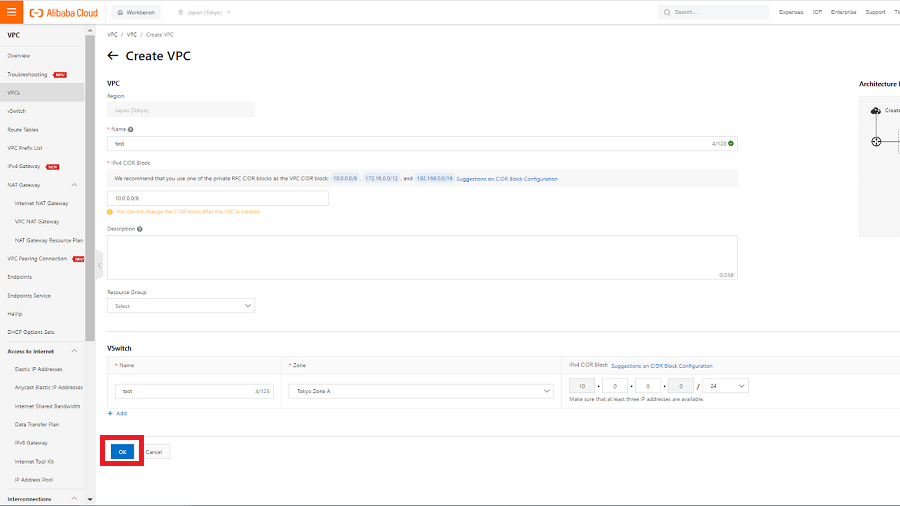Click the blue OK button
The width and height of the screenshot is (900, 506).
click(x=122, y=452)
